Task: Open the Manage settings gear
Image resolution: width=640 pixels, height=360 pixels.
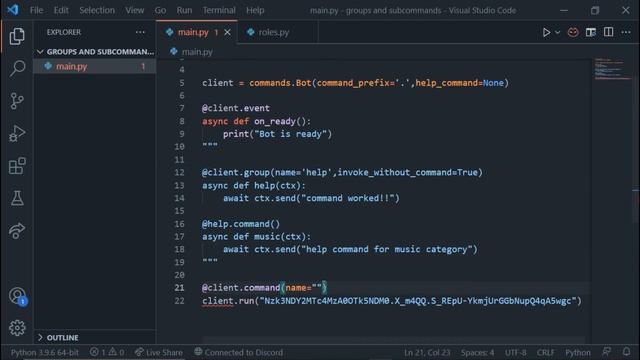Action: tap(17, 328)
